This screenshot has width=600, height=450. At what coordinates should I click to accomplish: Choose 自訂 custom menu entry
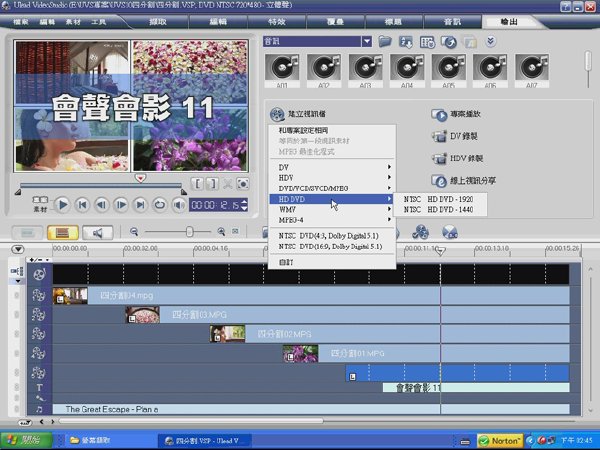pyautogui.click(x=332, y=262)
